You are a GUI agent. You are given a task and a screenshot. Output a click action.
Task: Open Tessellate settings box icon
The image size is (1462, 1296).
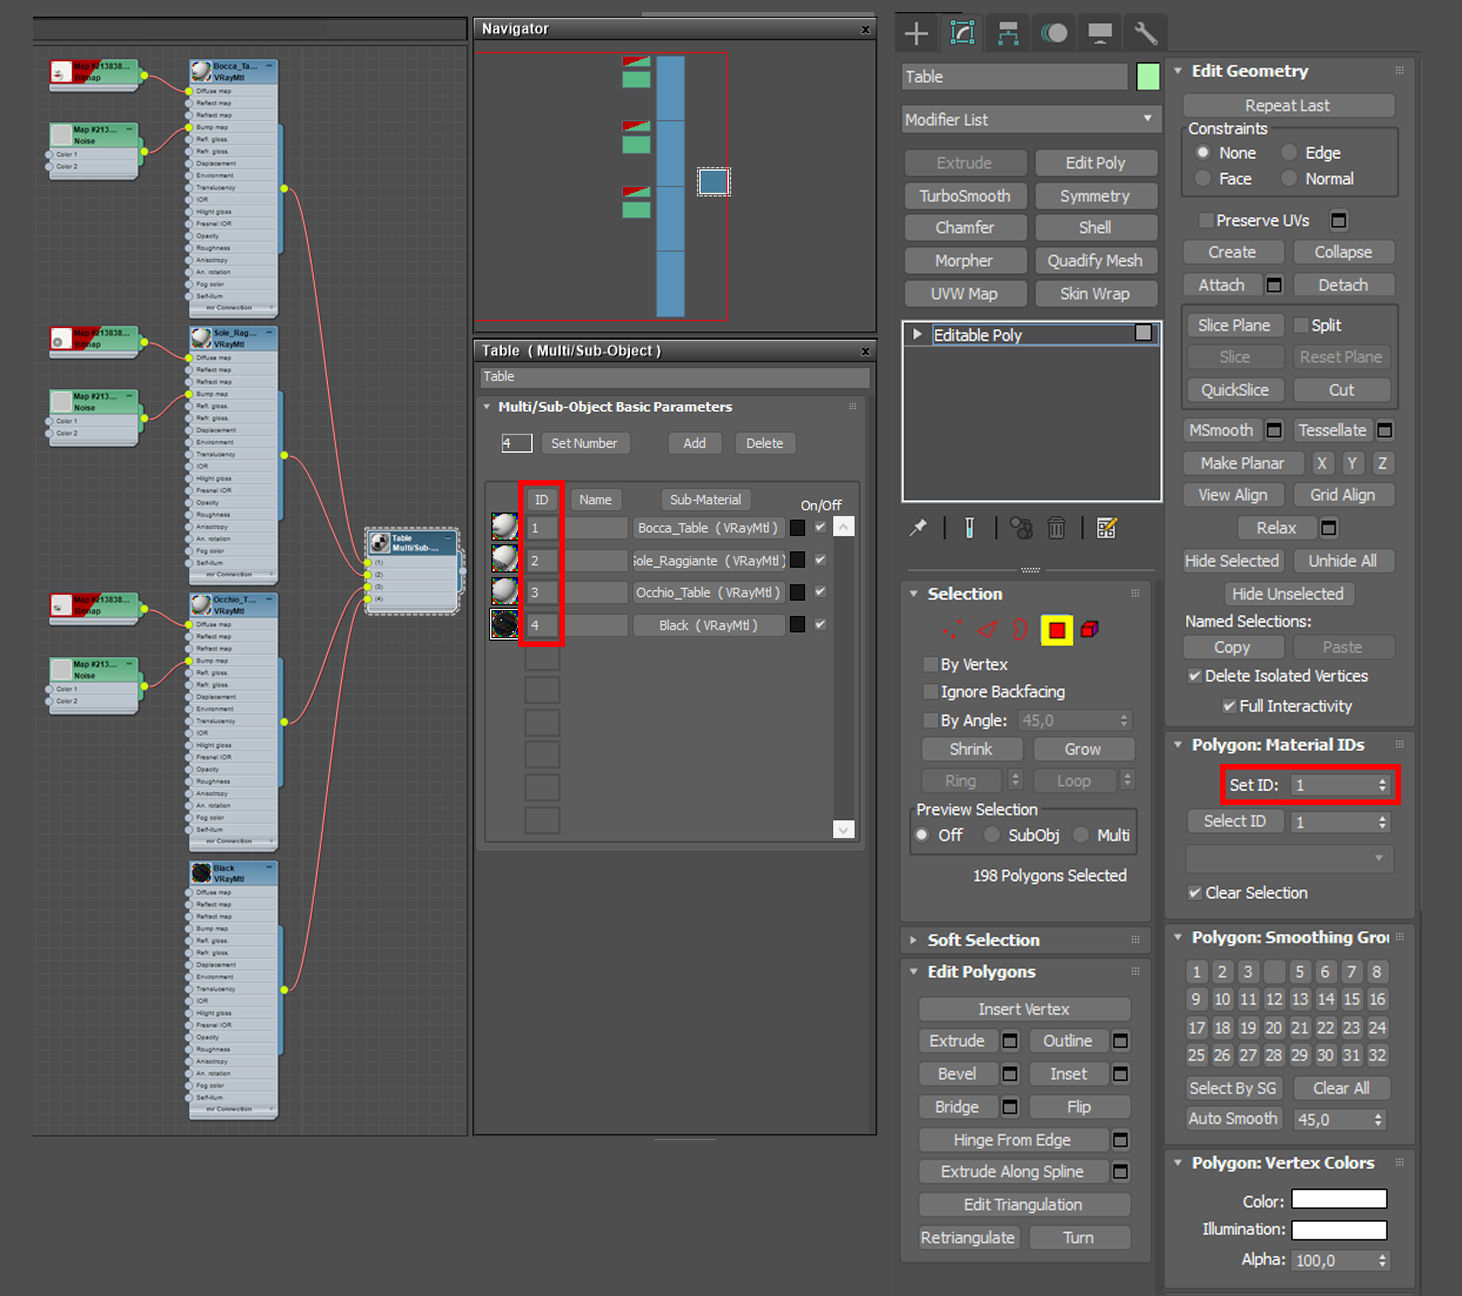tap(1385, 430)
